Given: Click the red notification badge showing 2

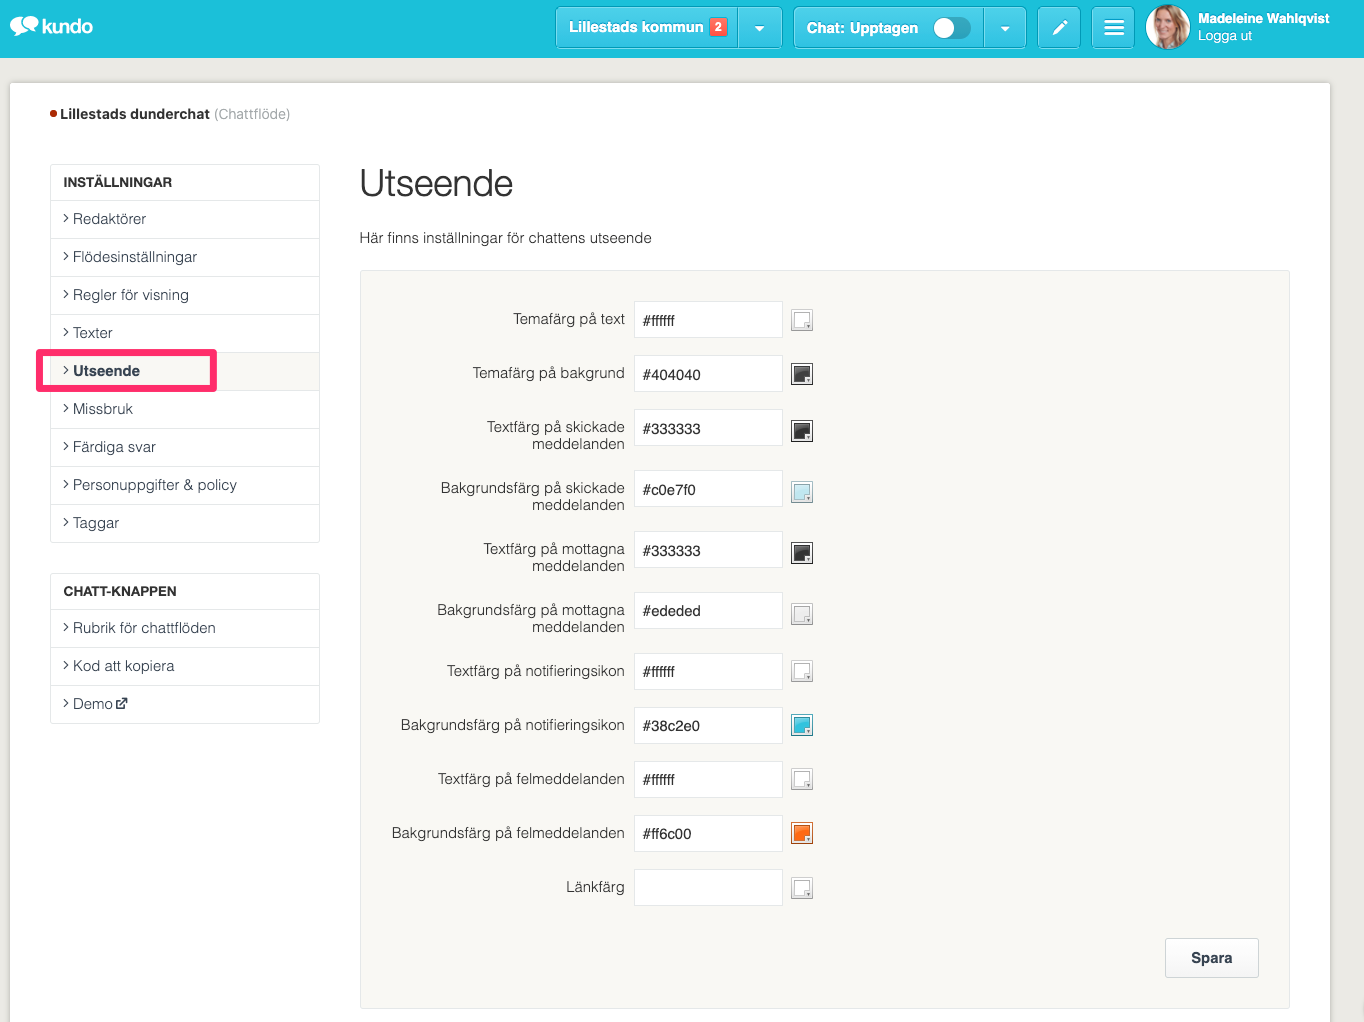Looking at the screenshot, I should pos(718,27).
